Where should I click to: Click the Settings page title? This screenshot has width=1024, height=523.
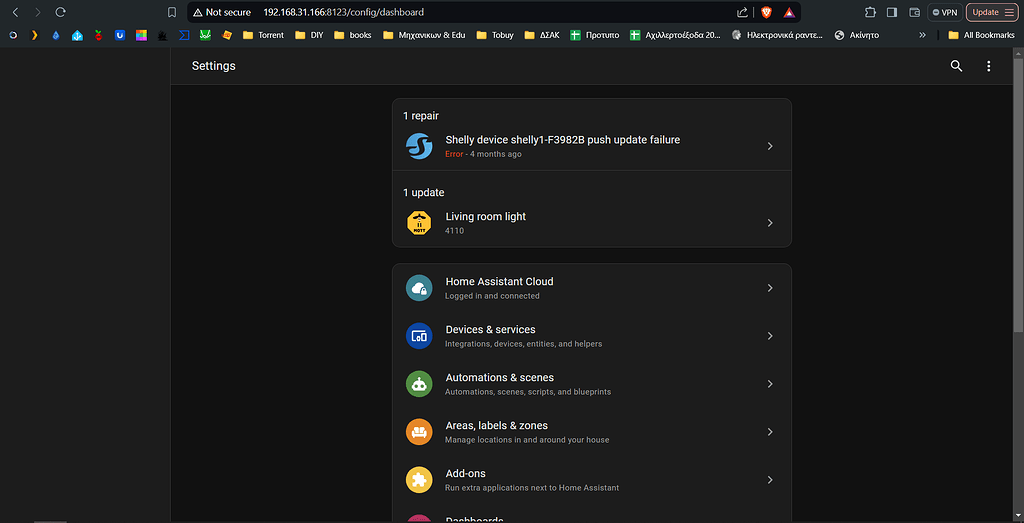click(x=214, y=66)
